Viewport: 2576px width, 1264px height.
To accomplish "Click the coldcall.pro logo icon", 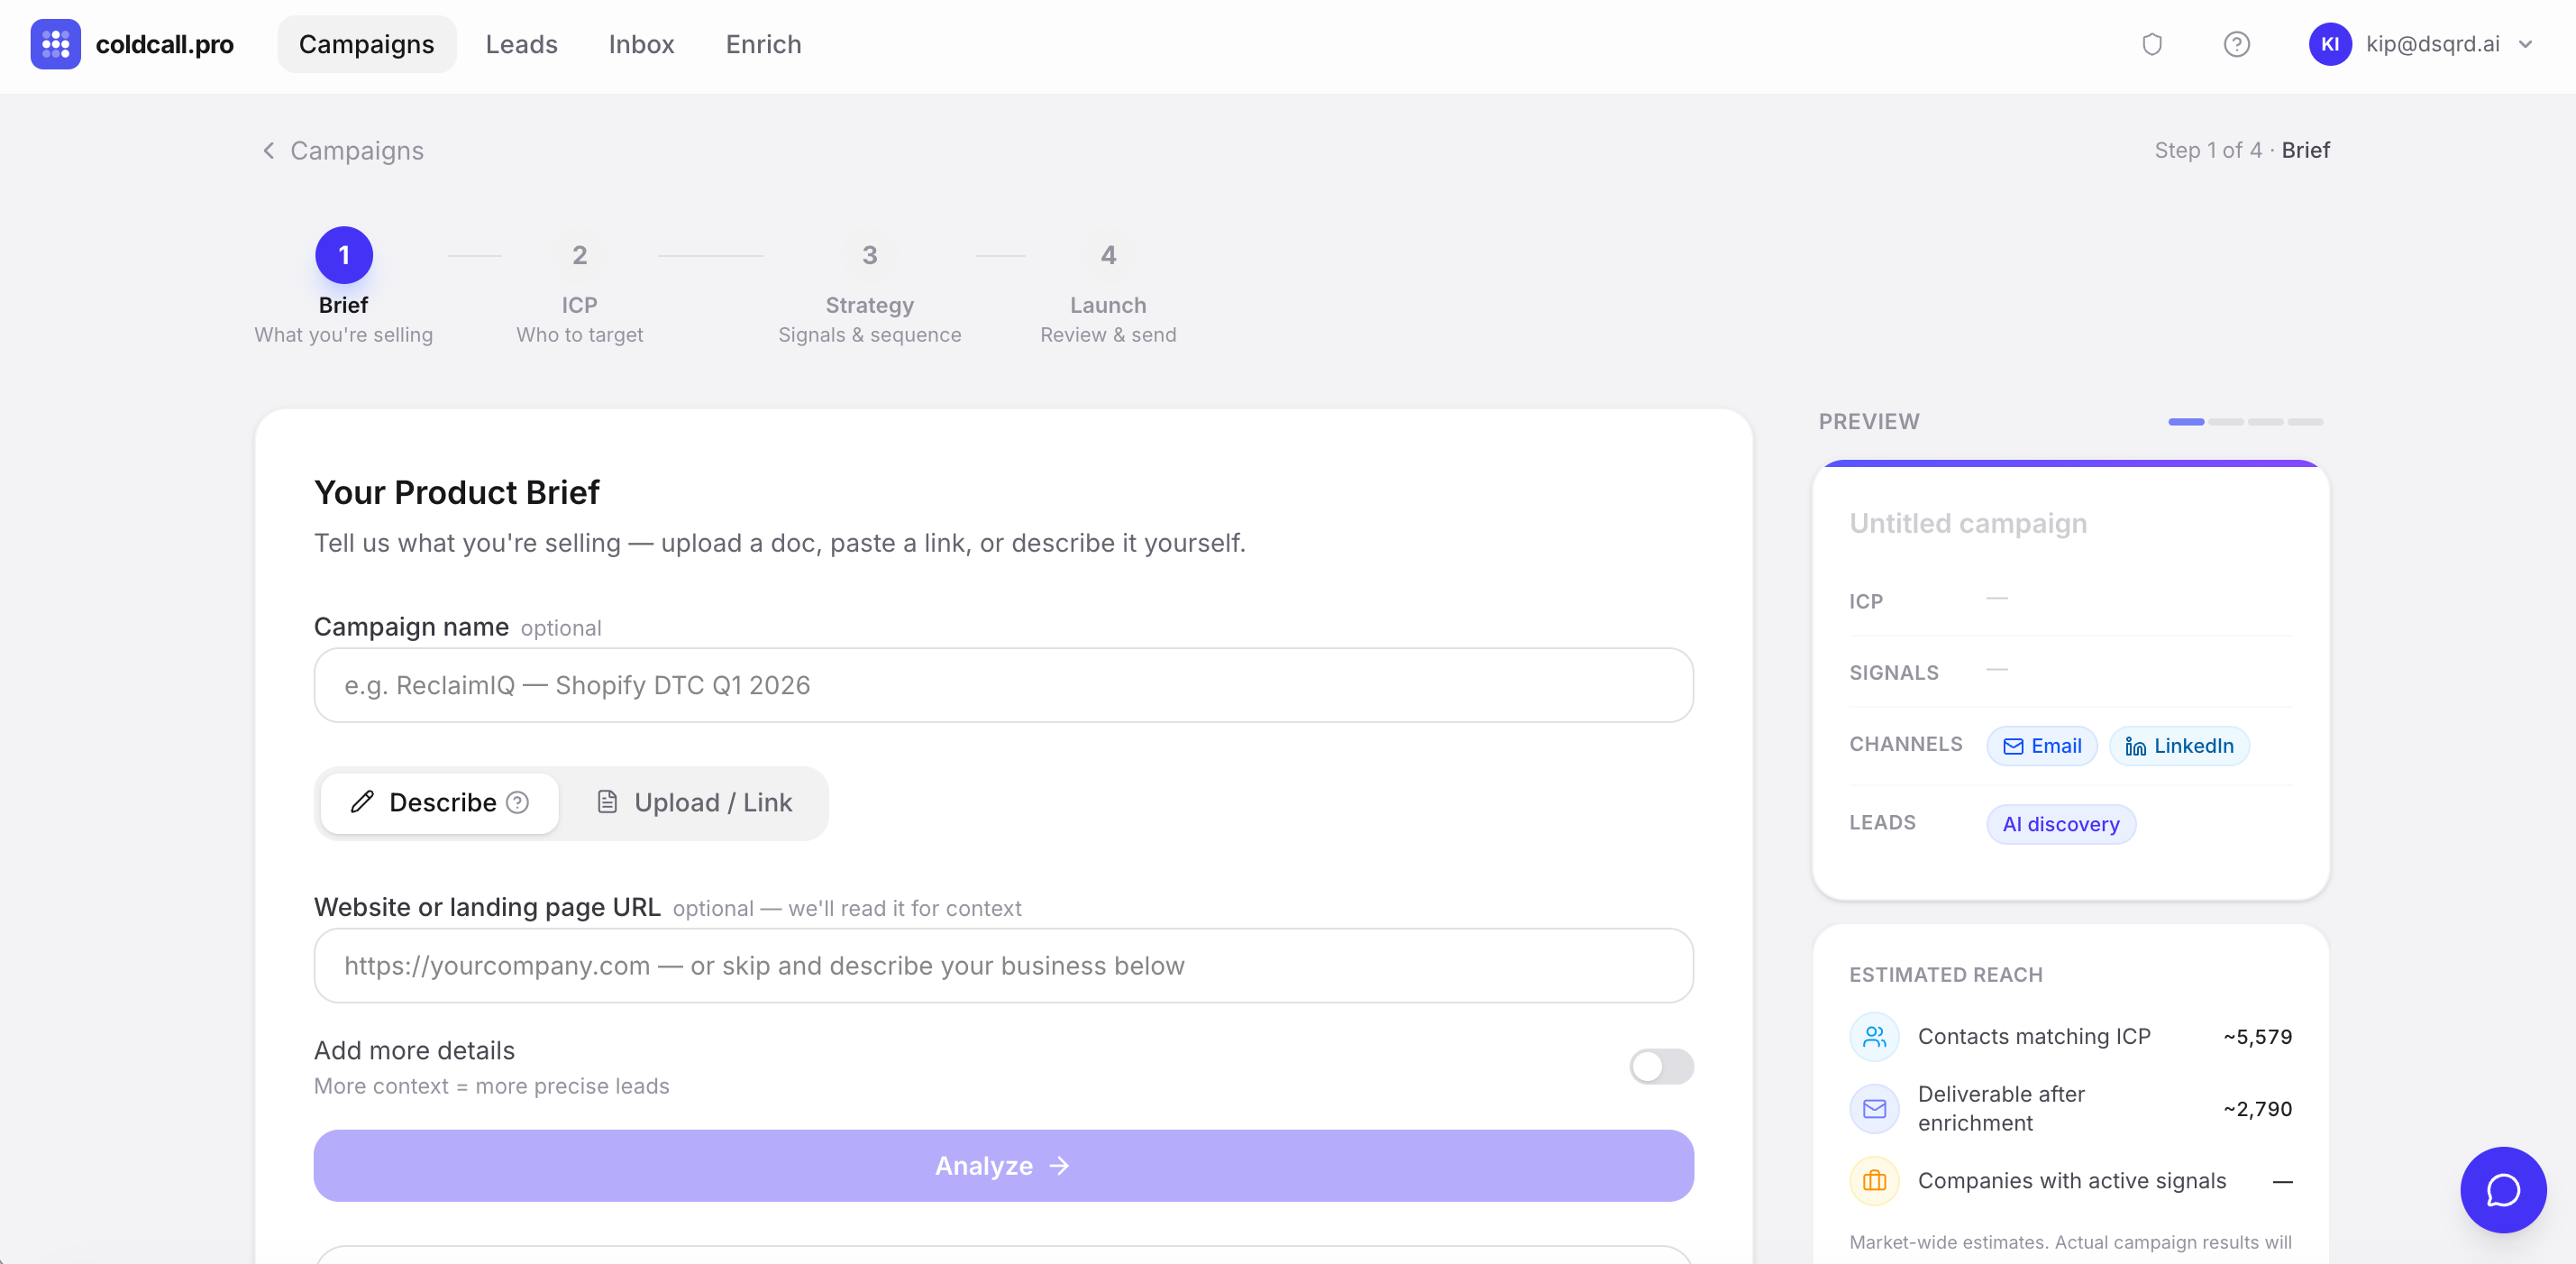I will point(55,44).
